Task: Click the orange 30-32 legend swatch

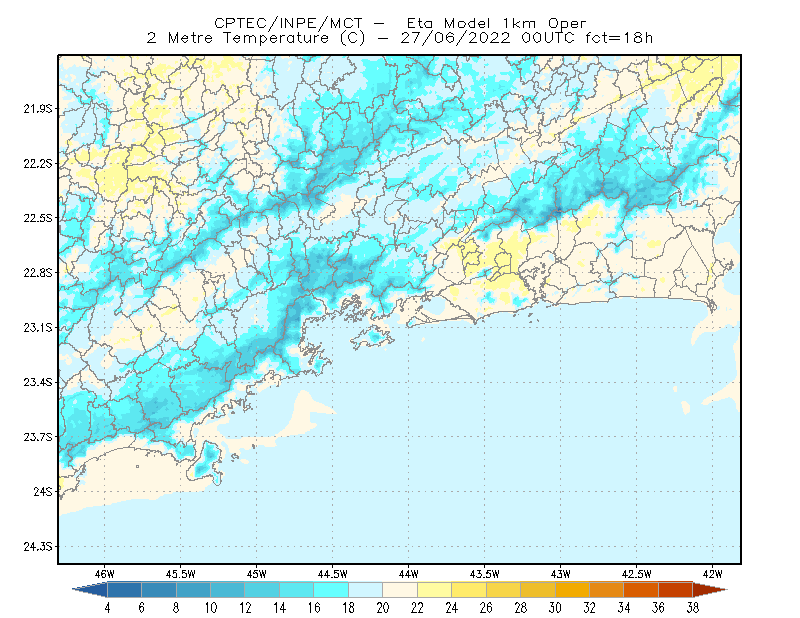Action: coord(572,590)
